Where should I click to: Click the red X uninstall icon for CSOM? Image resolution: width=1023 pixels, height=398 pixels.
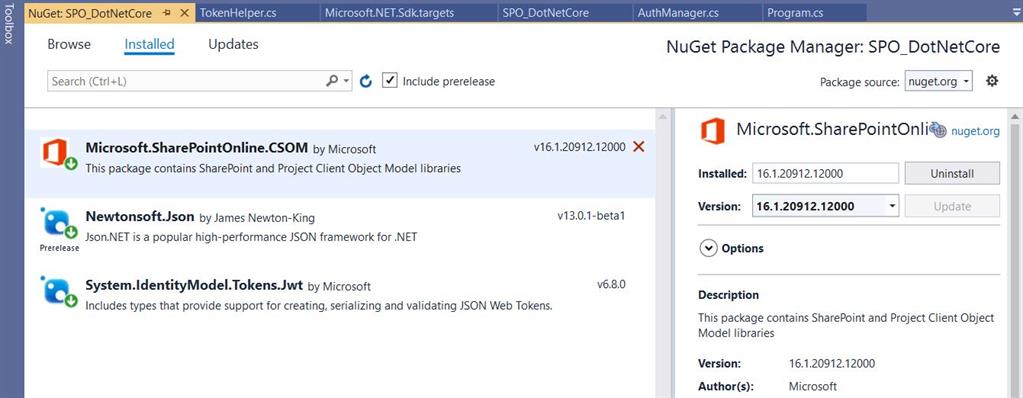click(639, 147)
